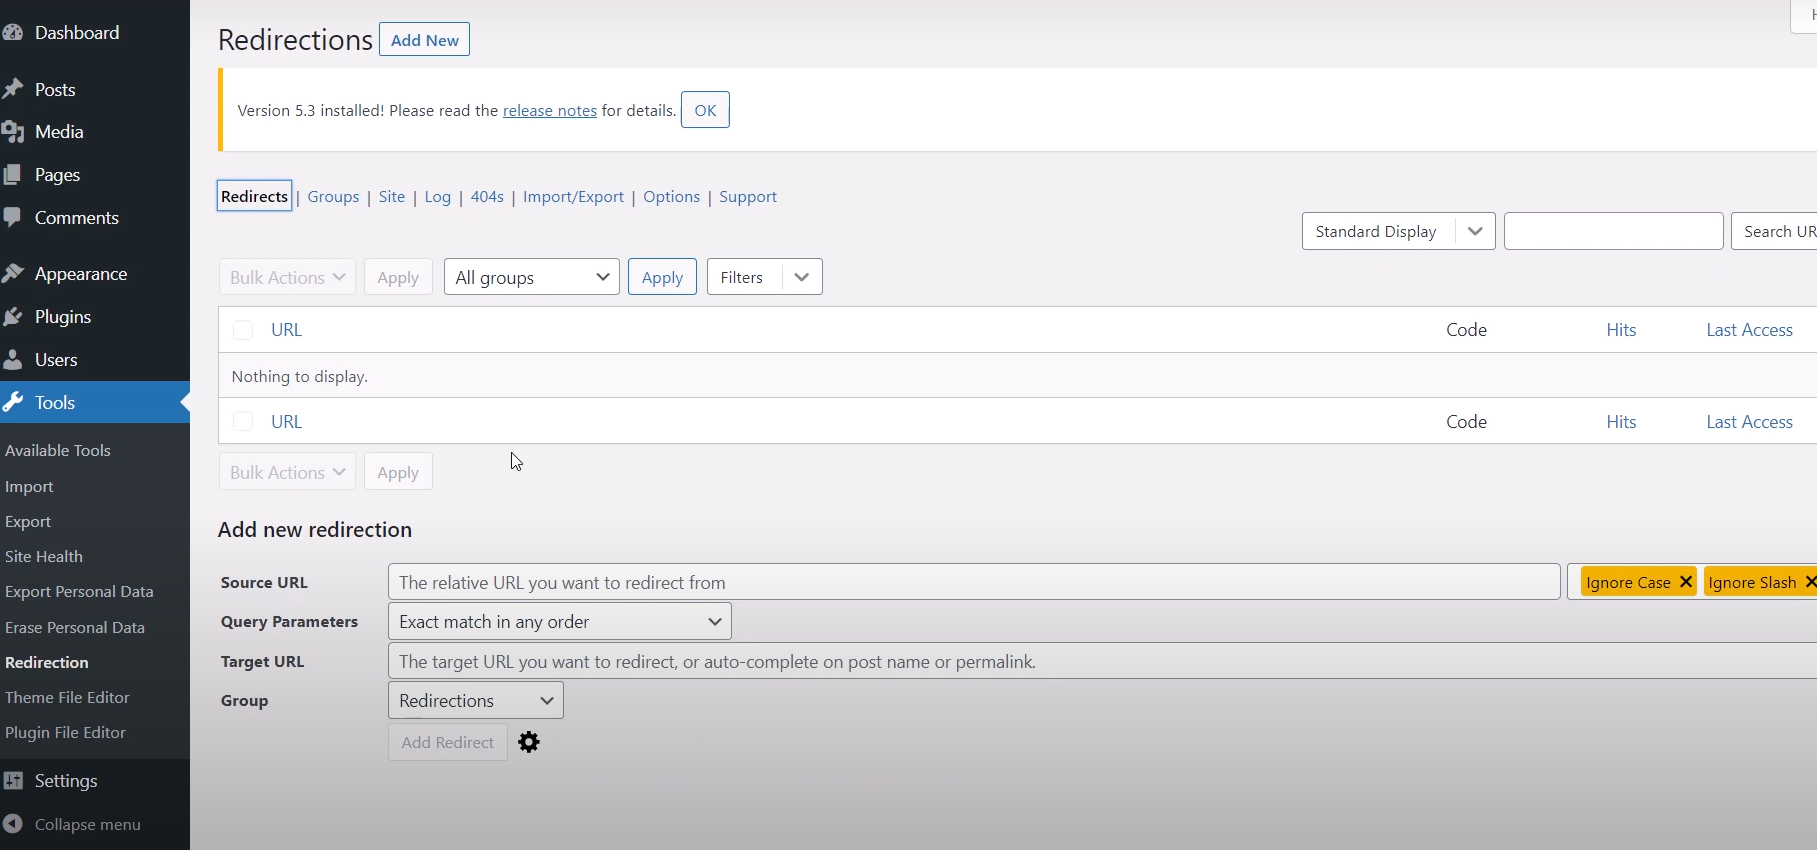Click the Media icon in the sidebar
The image size is (1817, 850).
click(13, 132)
